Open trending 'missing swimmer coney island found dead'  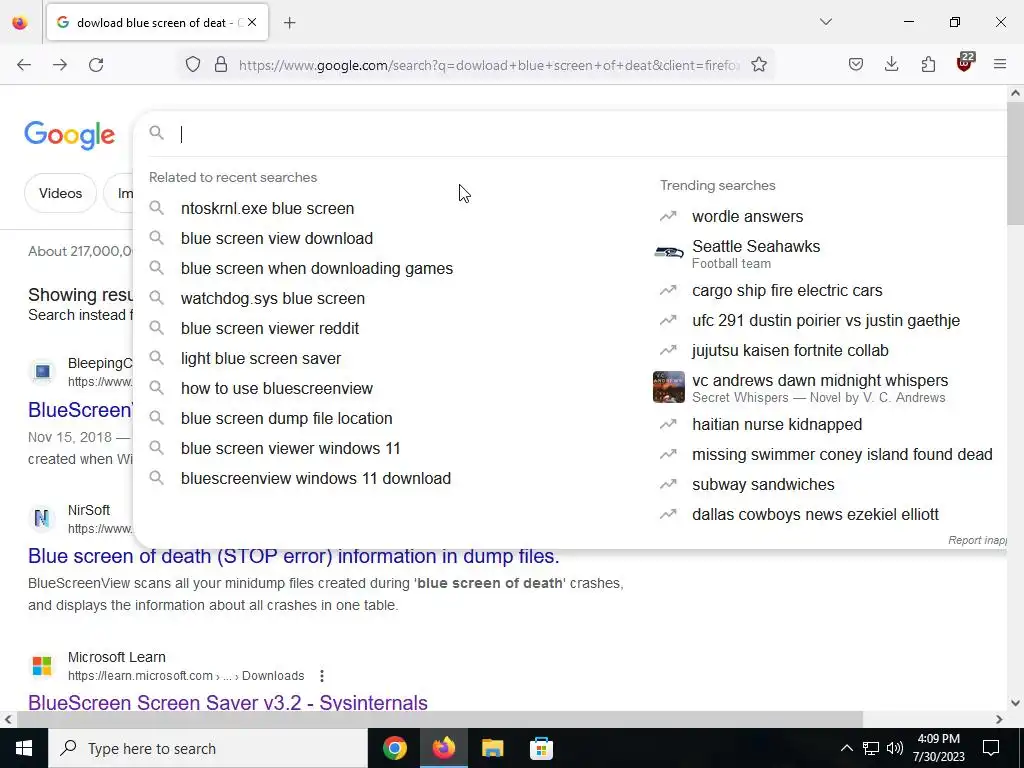842,455
